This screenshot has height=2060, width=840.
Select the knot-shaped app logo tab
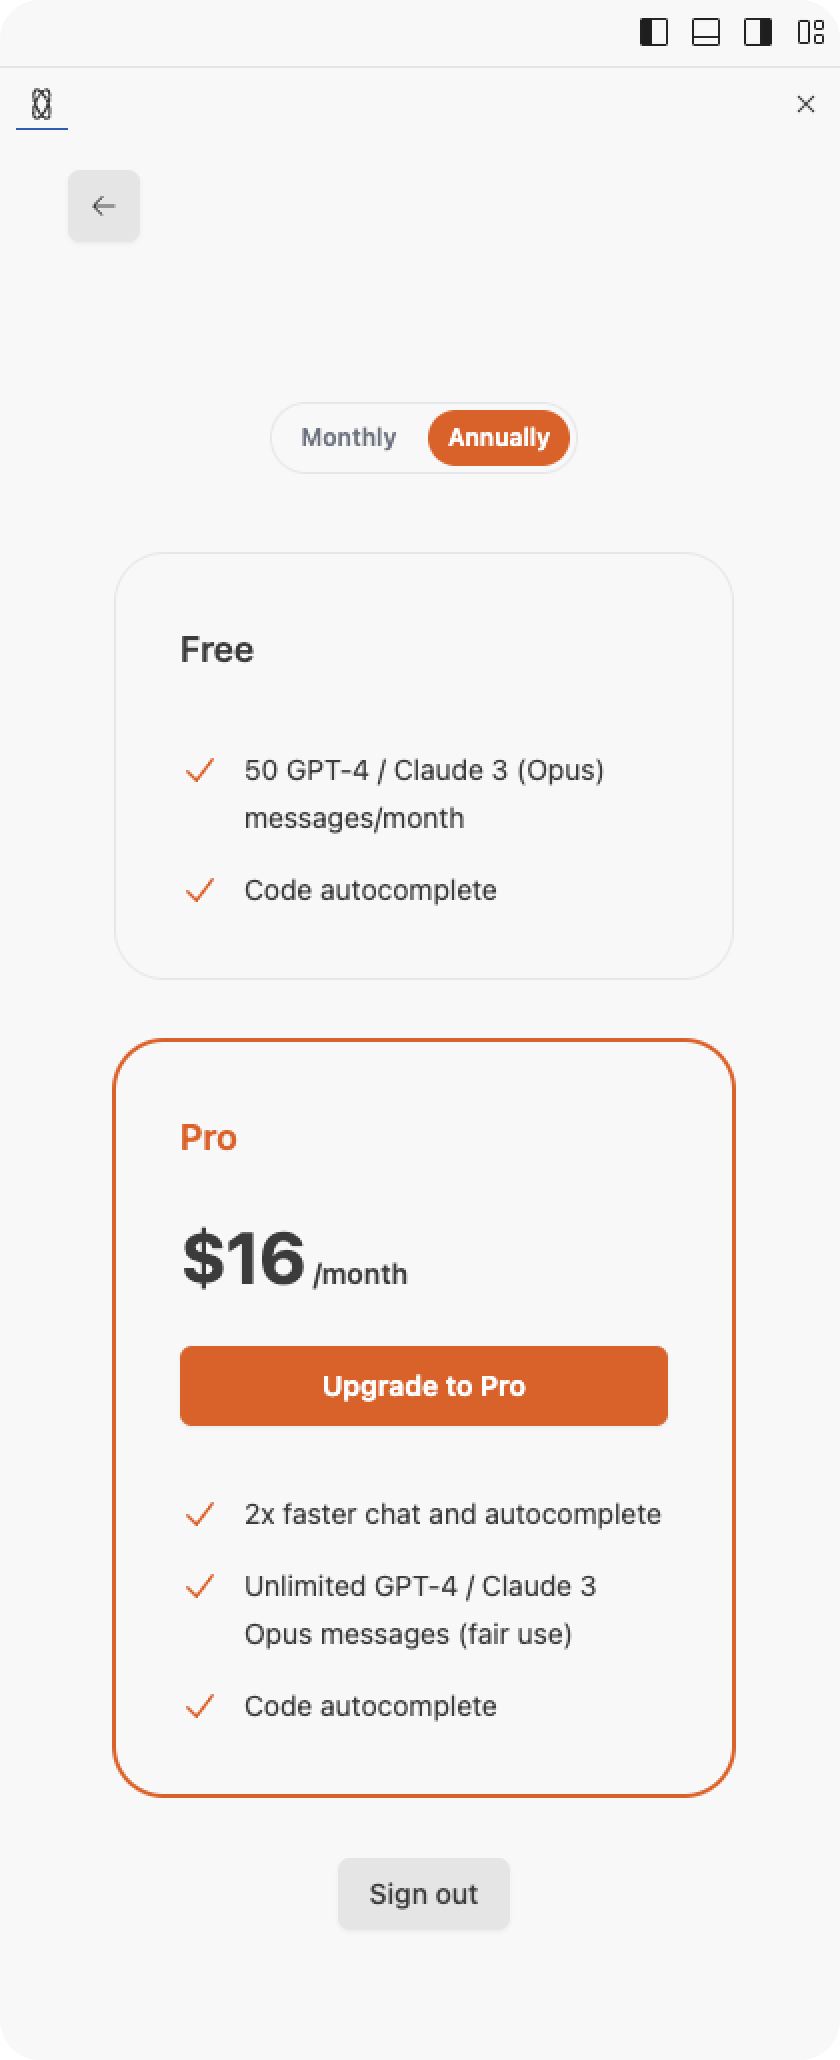[x=42, y=104]
